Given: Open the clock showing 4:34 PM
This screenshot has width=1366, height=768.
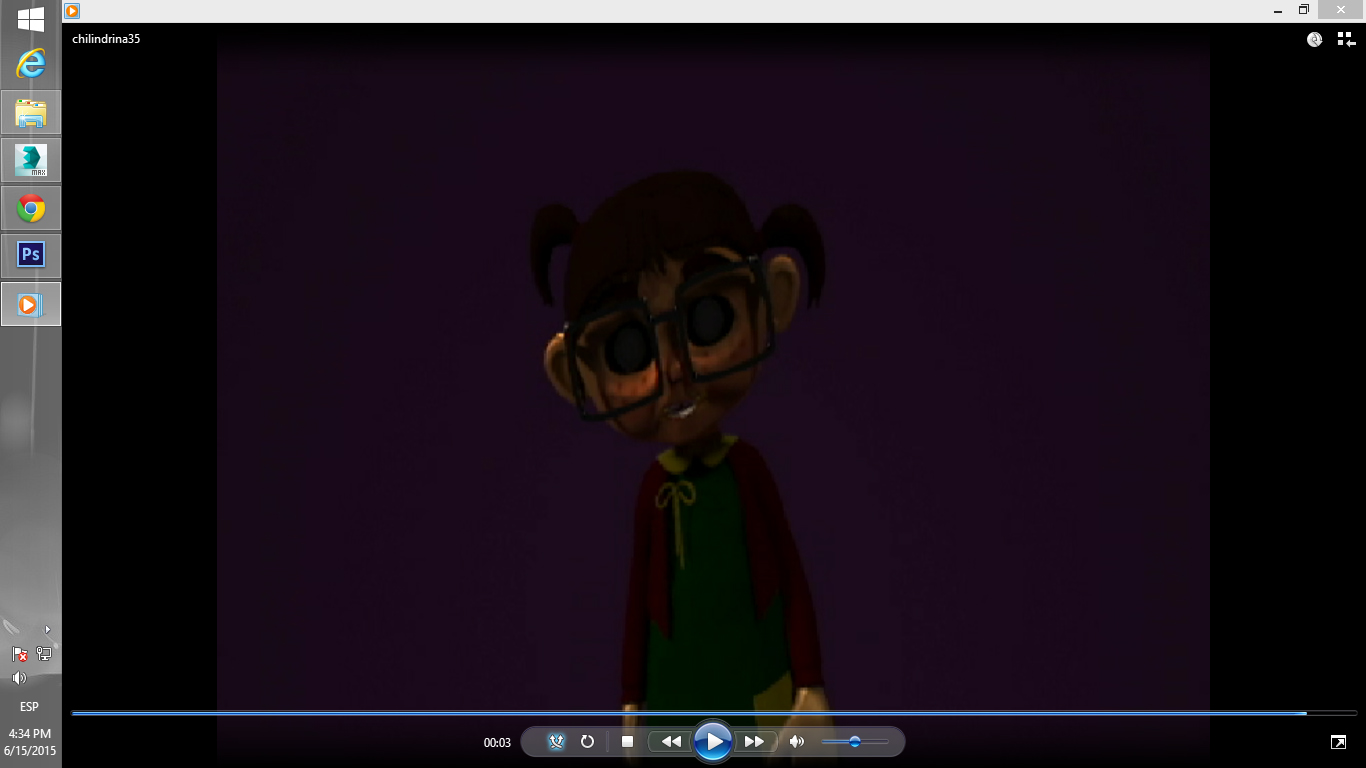Looking at the screenshot, I should (30, 741).
